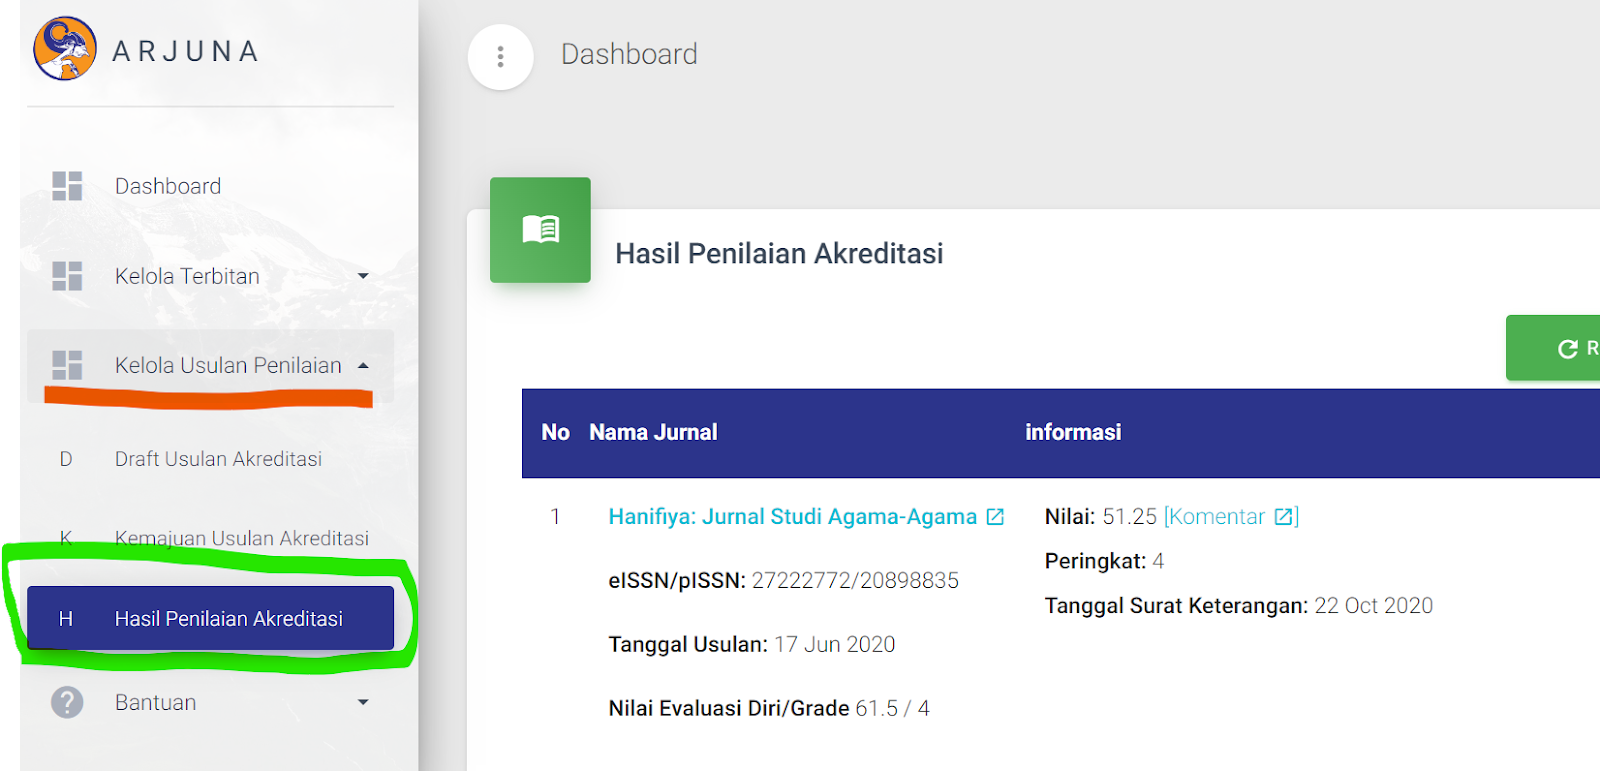The height and width of the screenshot is (771, 1600).
Task: Click the Dashboard grid icon in sidebar
Action: click(67, 186)
